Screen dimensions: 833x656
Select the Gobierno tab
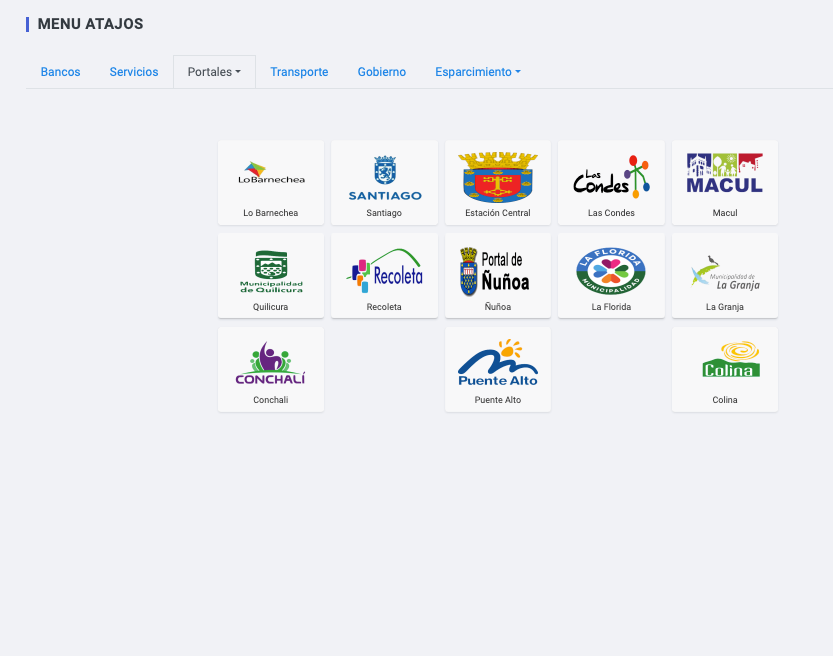click(x=381, y=72)
